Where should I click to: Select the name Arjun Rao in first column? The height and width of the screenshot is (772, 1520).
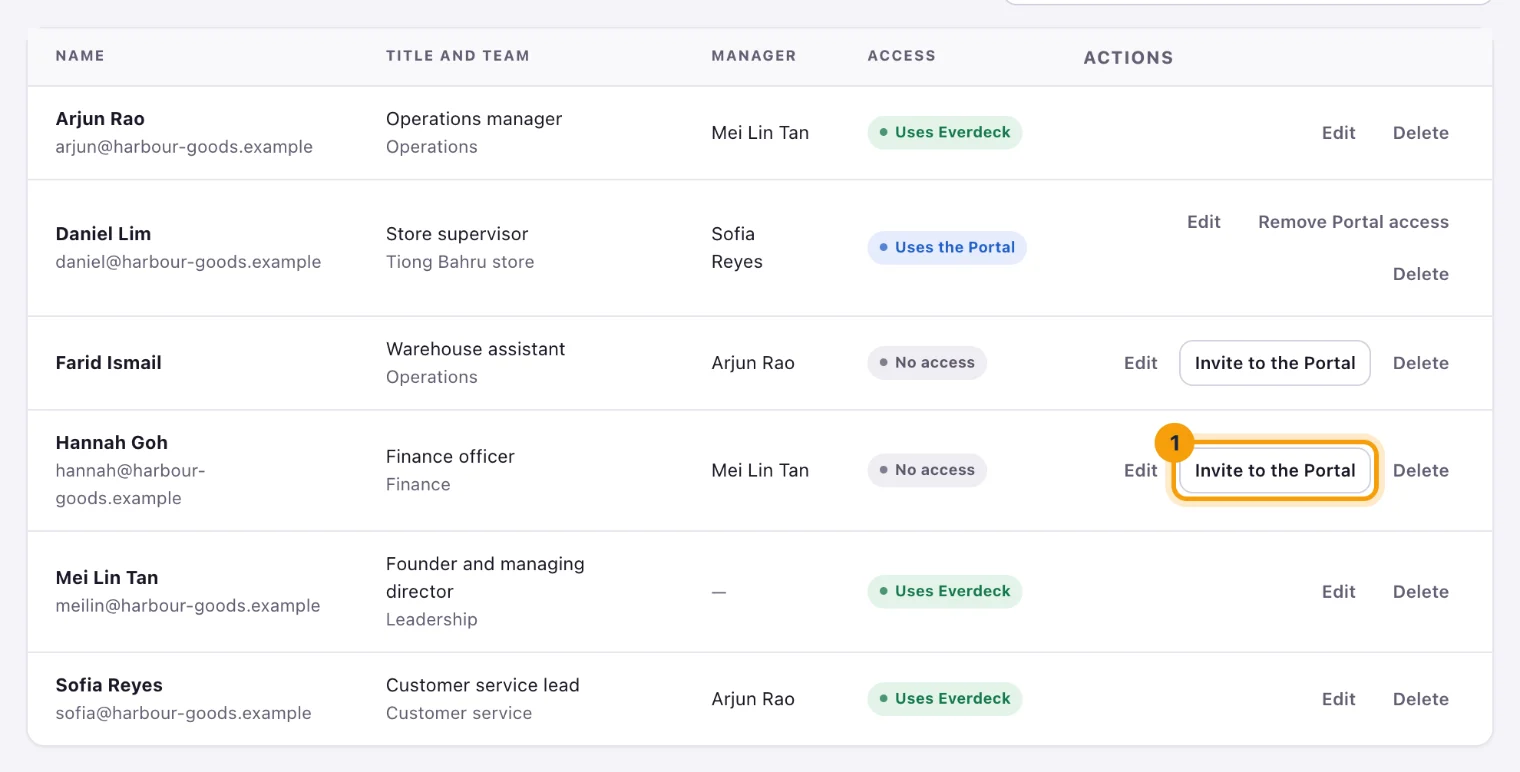(100, 119)
